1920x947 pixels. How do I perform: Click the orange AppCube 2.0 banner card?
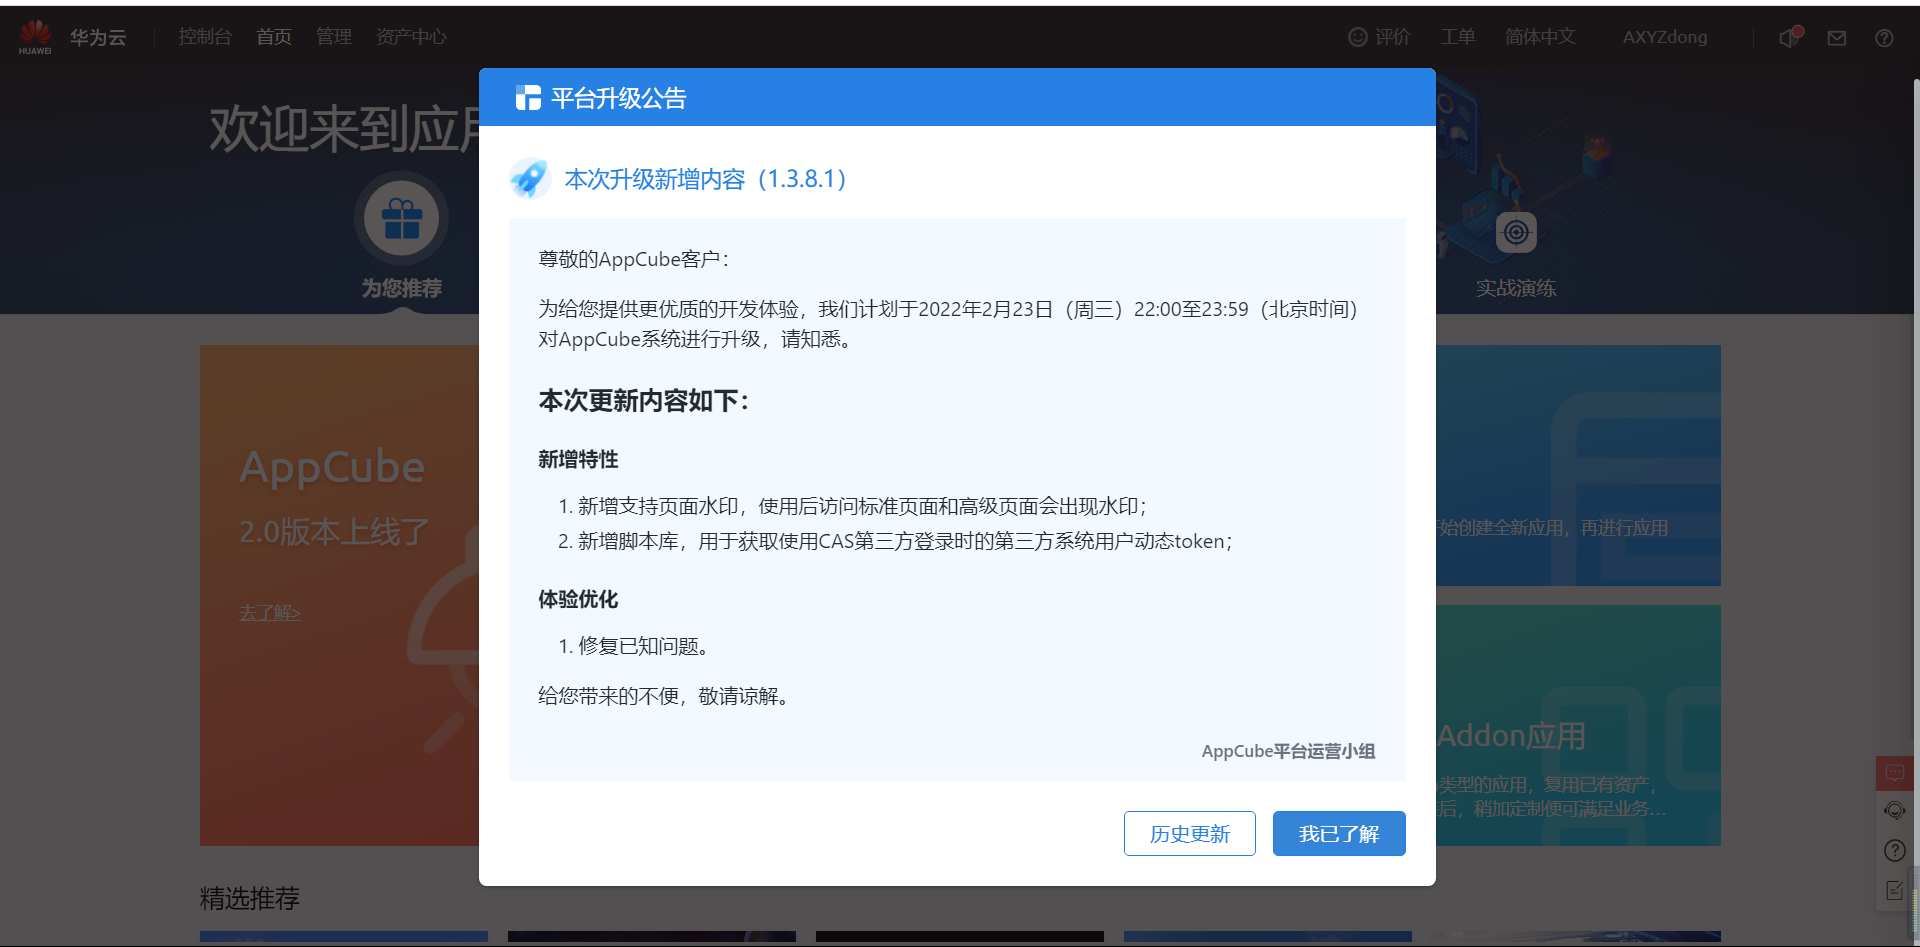[340, 595]
